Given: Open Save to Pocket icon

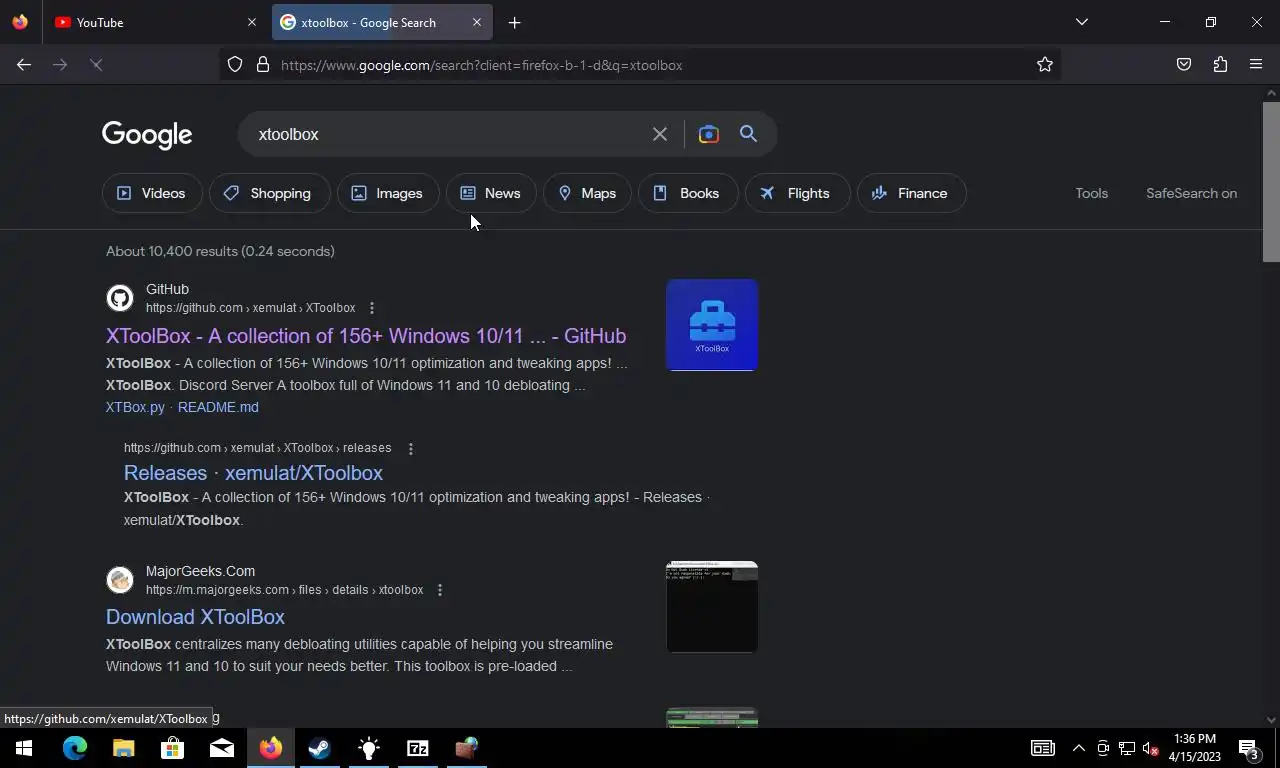Looking at the screenshot, I should [1184, 65].
